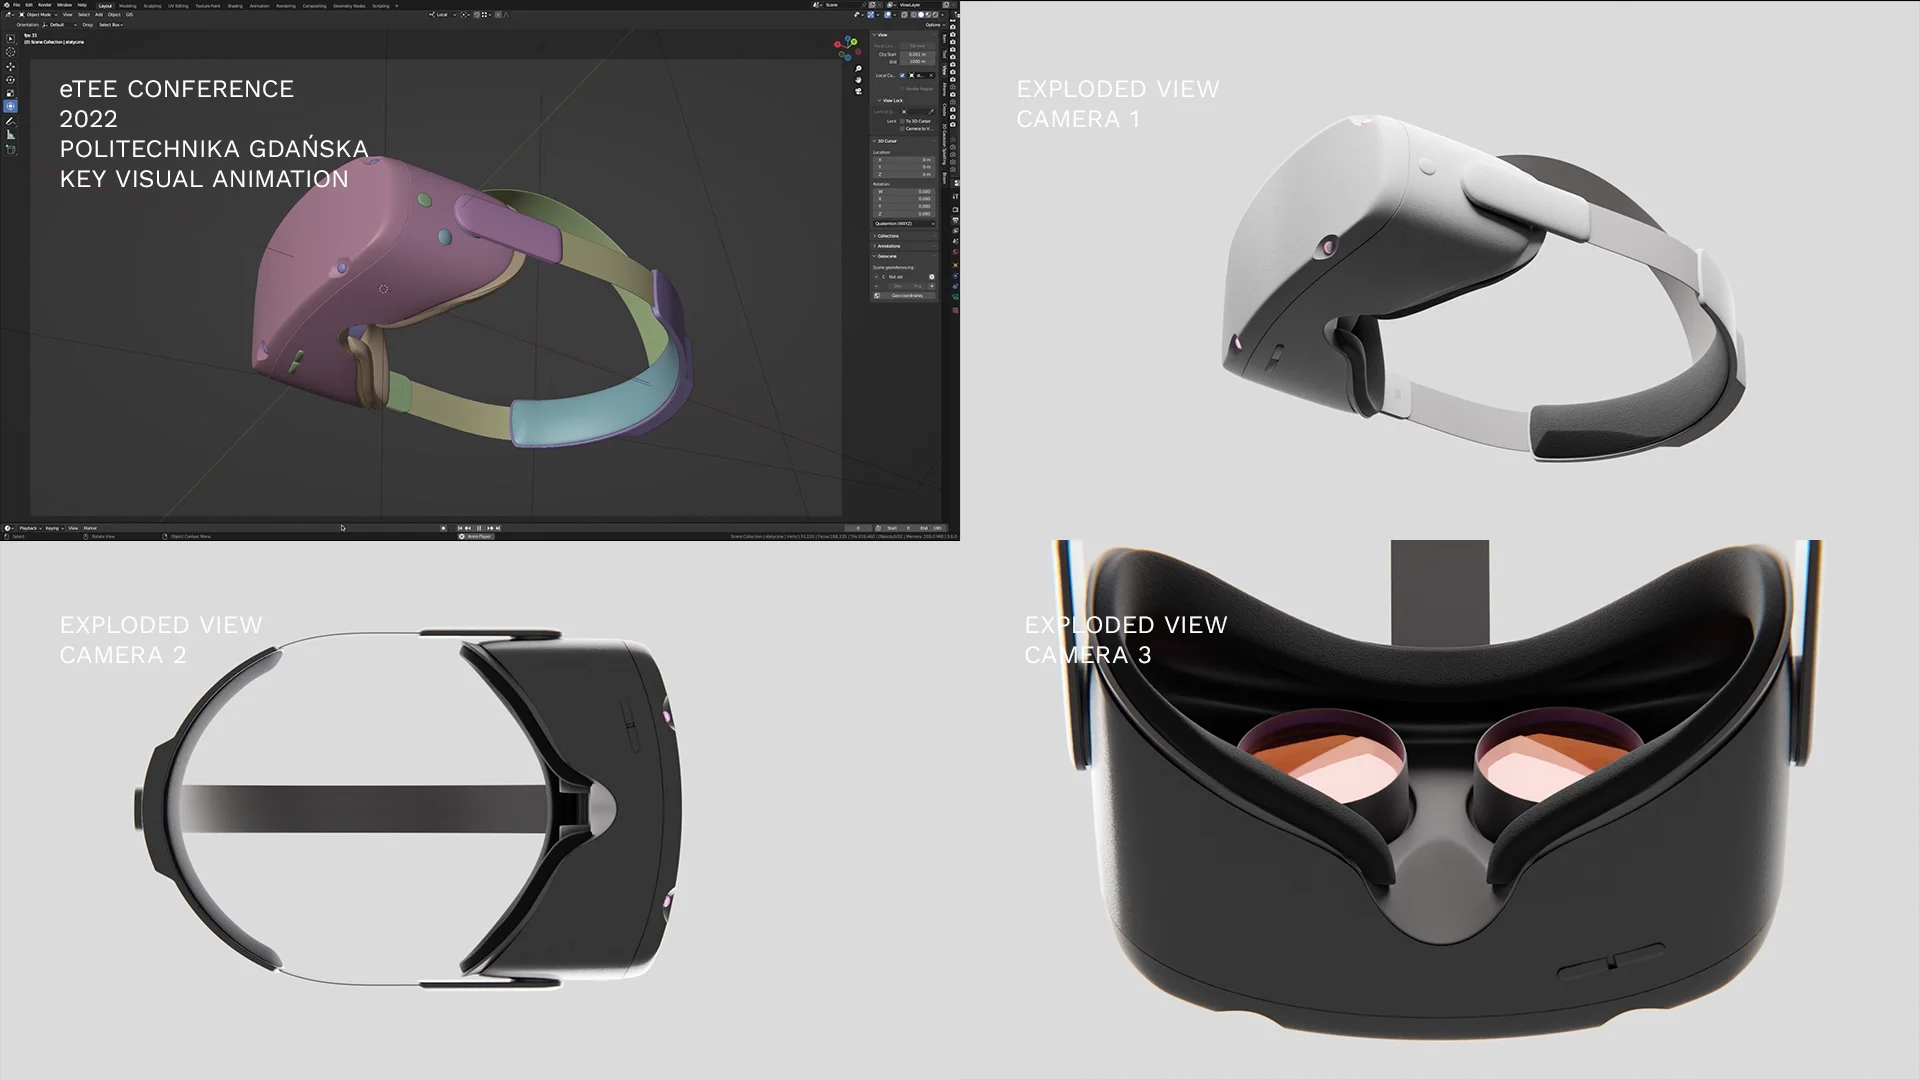Jump to the first frame in timeline
Screen dimensions: 1920x1080
[x=460, y=528]
